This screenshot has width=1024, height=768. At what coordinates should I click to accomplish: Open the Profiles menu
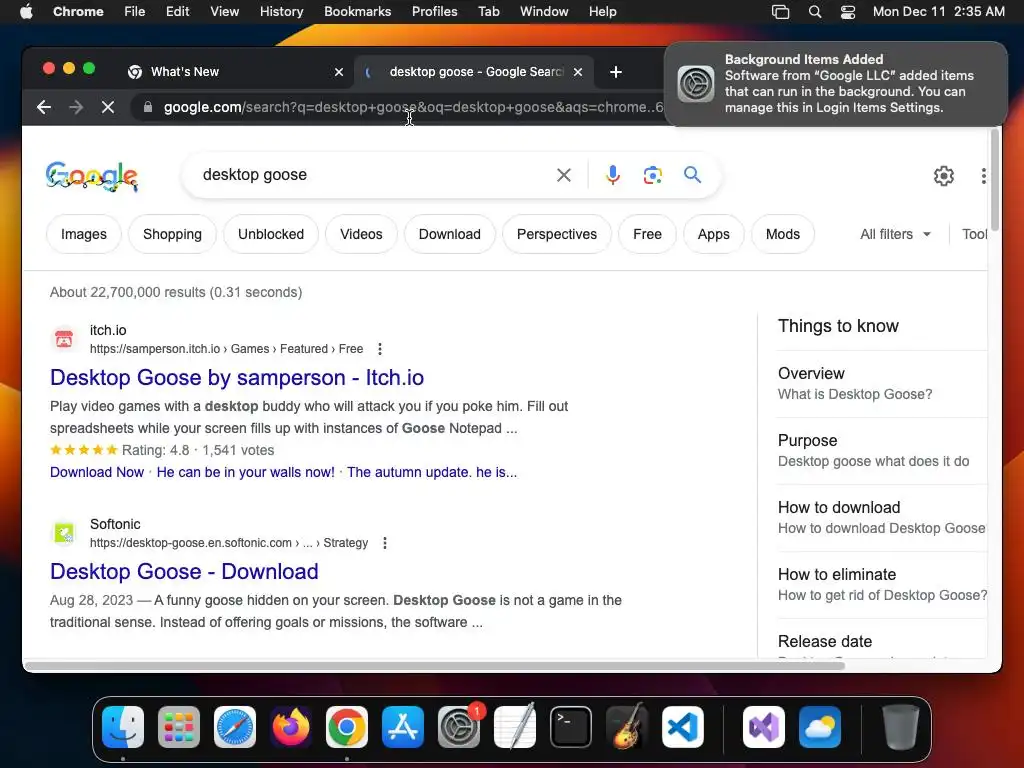pyautogui.click(x=434, y=12)
